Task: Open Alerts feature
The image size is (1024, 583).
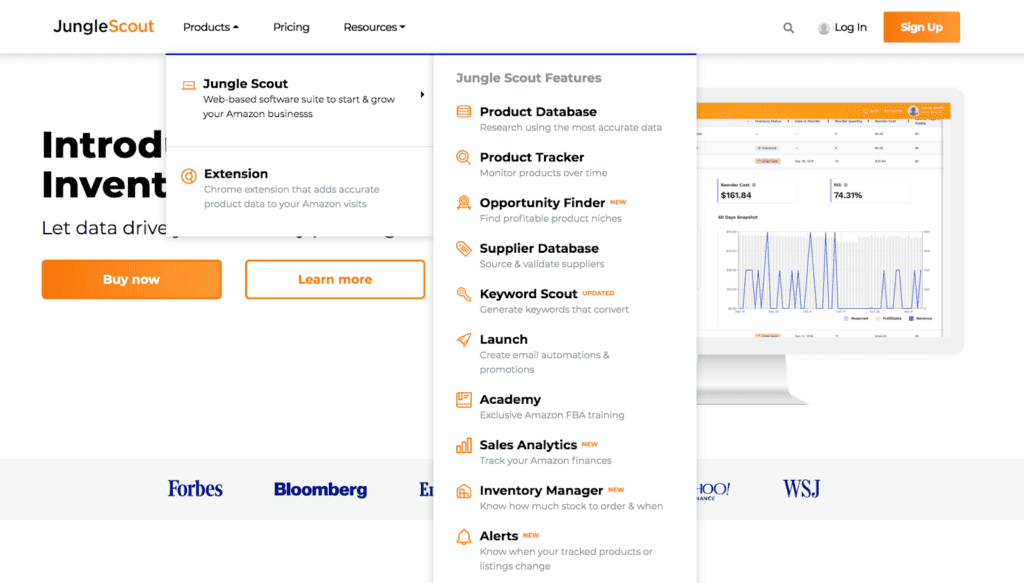Action: [499, 536]
